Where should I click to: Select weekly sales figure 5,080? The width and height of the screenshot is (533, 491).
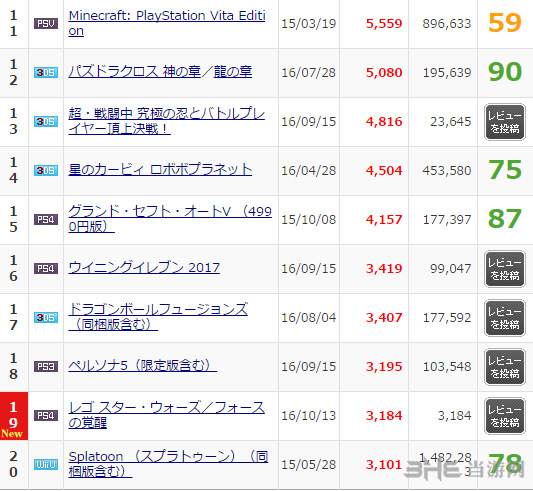point(384,72)
